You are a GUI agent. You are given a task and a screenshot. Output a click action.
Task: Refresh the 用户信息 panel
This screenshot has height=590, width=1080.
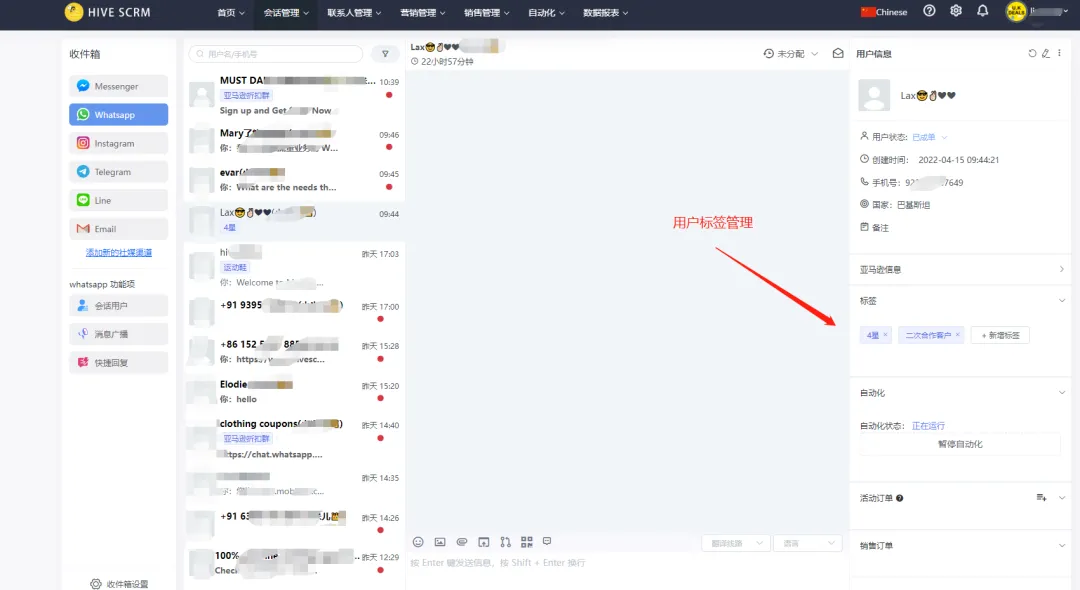pyautogui.click(x=1032, y=53)
